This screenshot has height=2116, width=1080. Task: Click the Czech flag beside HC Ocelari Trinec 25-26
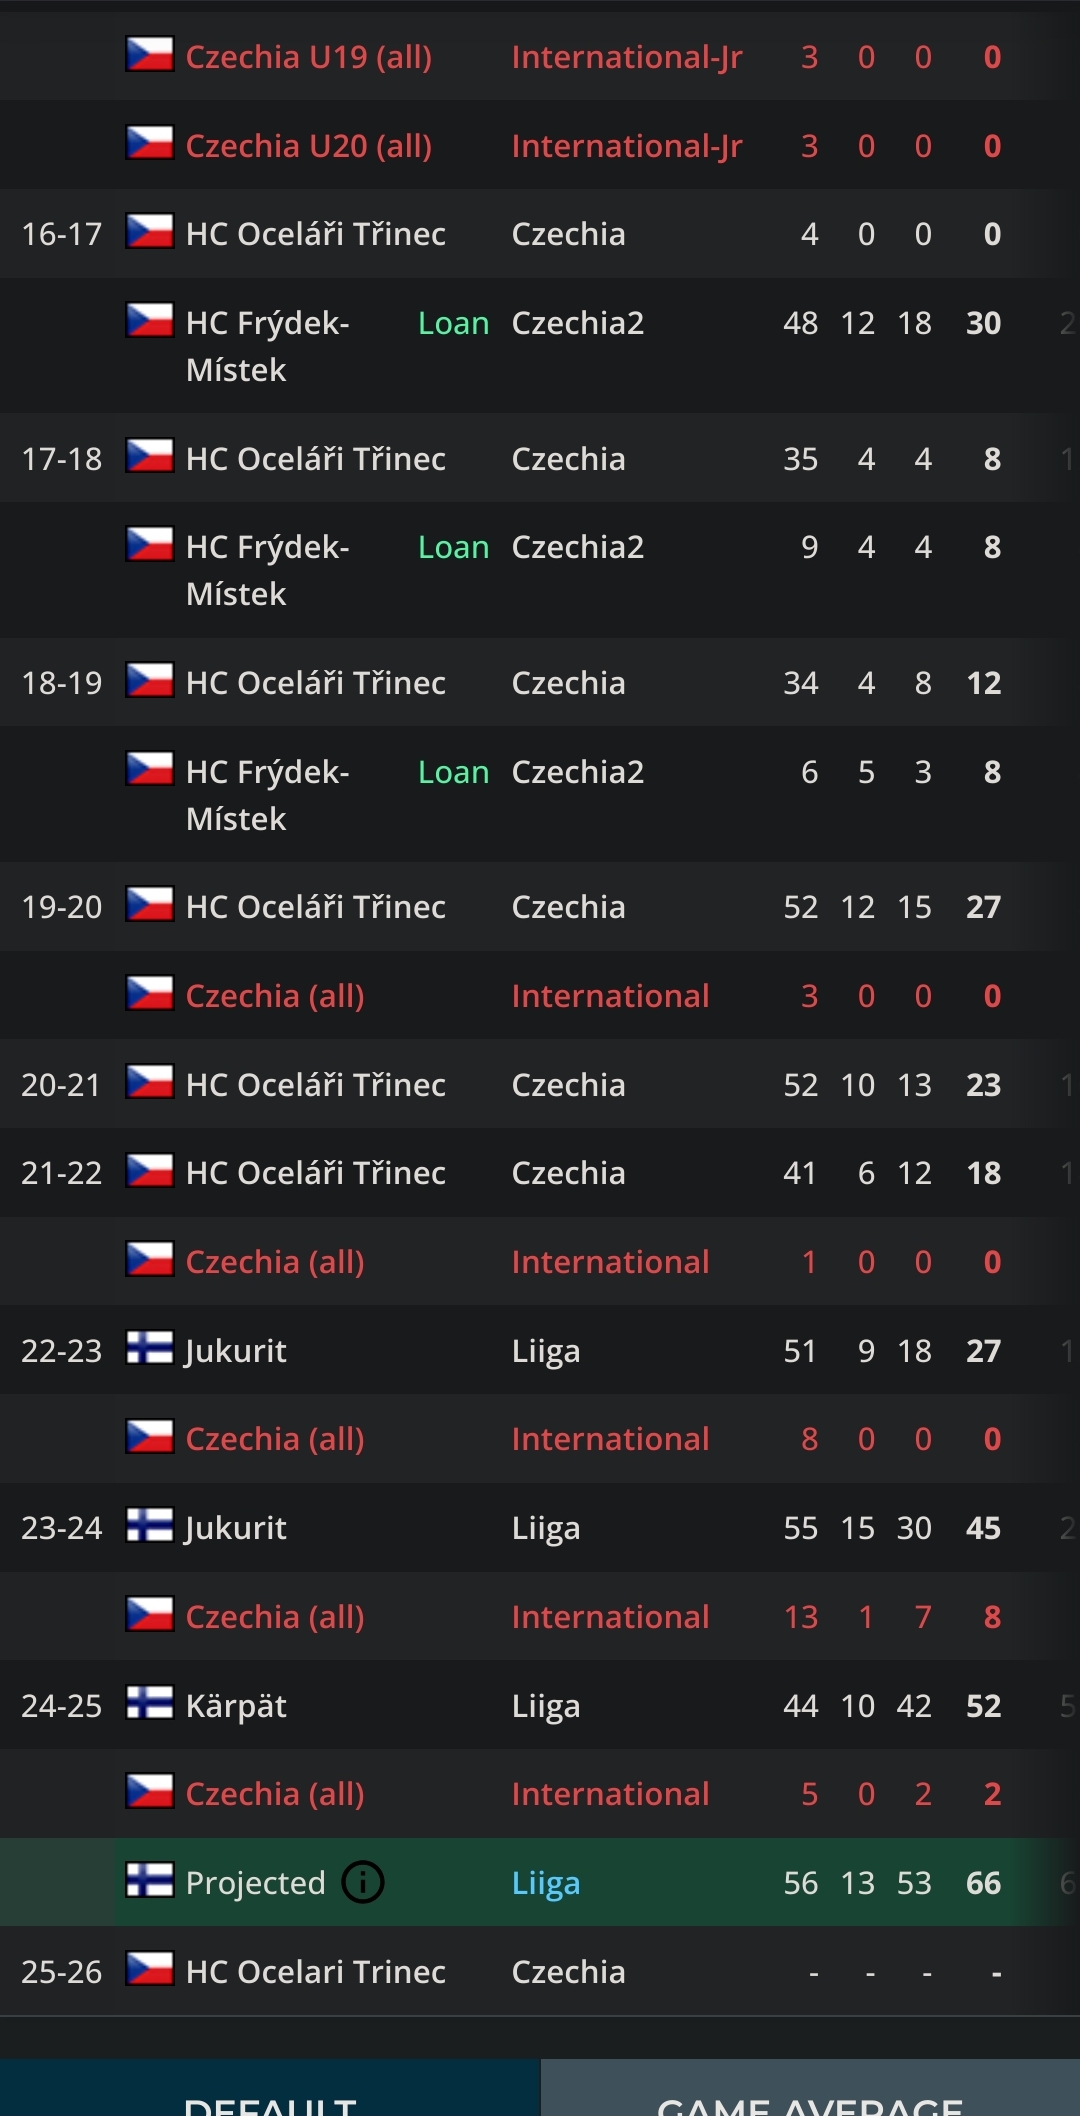pyautogui.click(x=150, y=1969)
